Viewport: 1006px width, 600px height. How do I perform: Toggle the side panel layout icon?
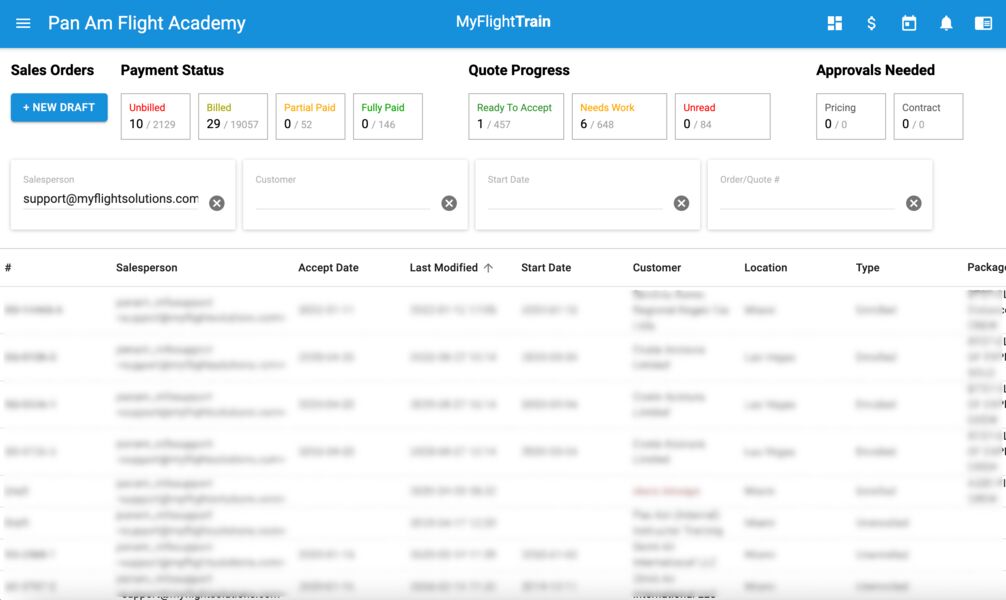click(983, 23)
